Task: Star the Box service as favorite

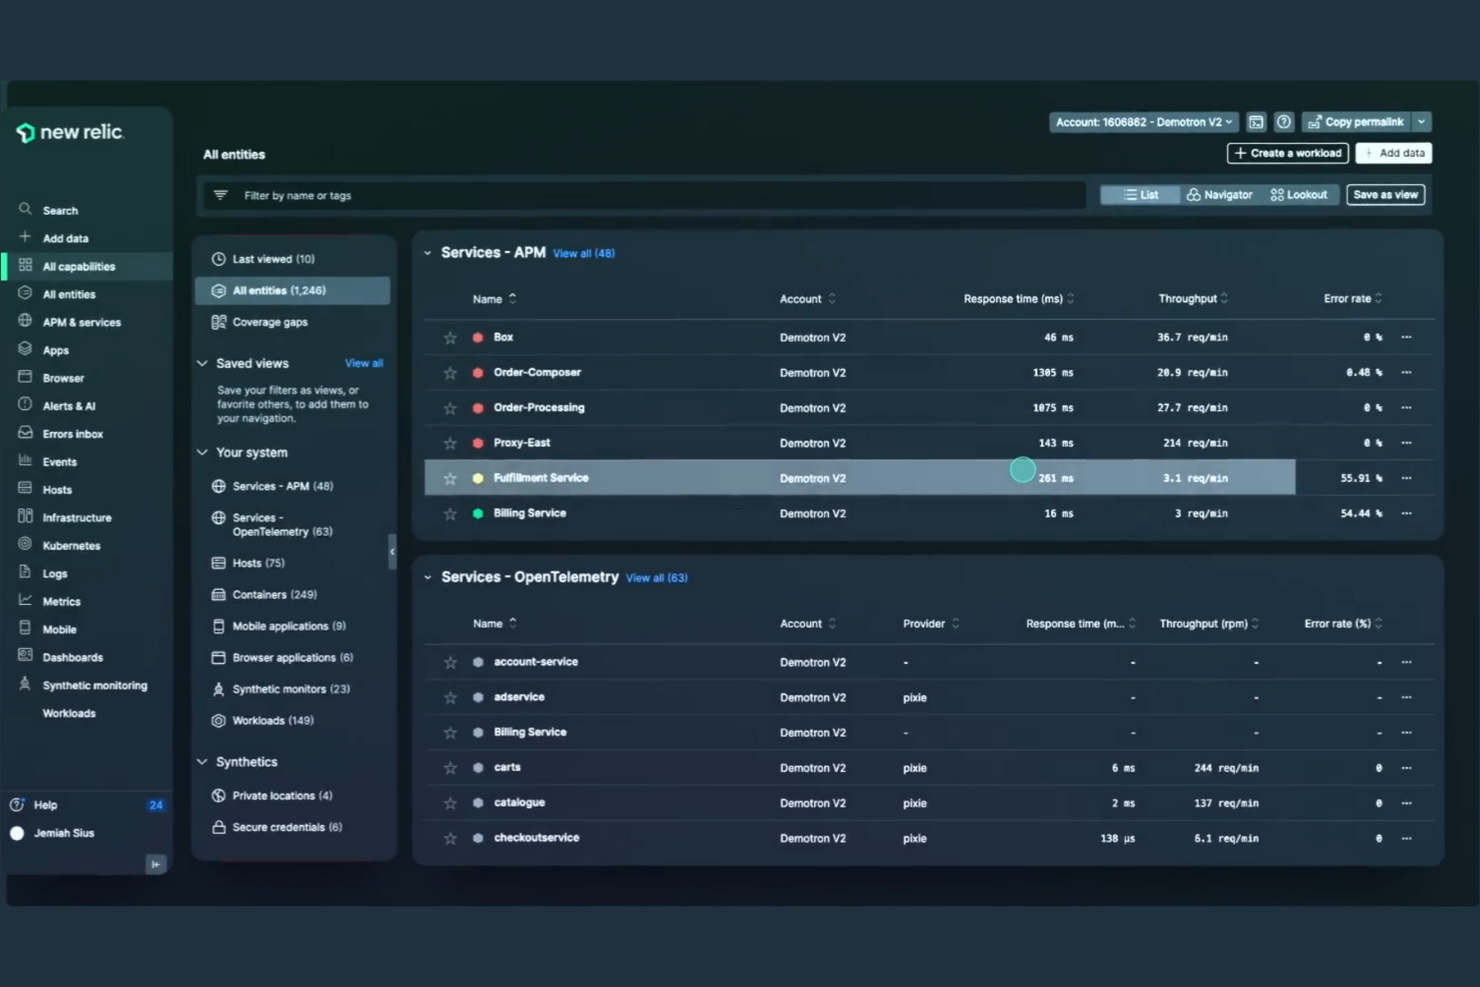Action: point(450,337)
